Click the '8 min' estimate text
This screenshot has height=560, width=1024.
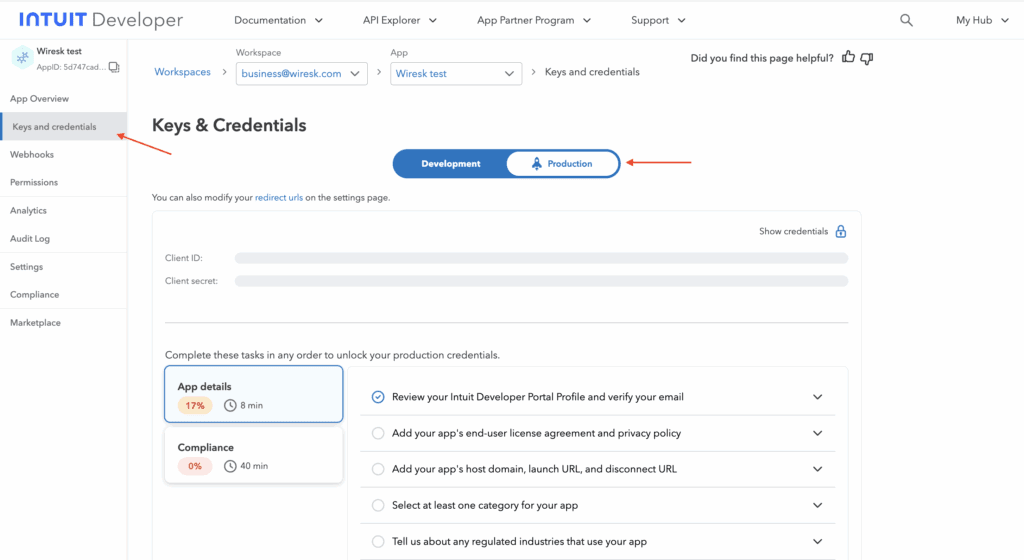click(x=251, y=405)
